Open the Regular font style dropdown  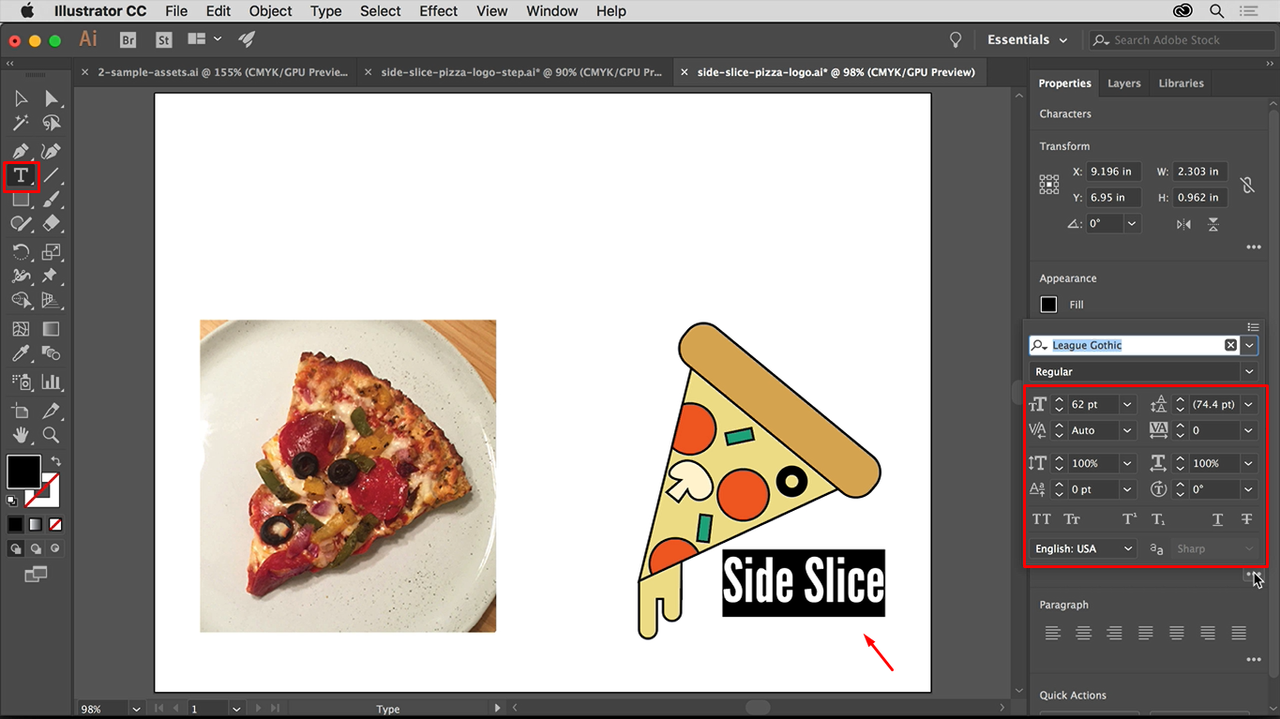(1248, 372)
